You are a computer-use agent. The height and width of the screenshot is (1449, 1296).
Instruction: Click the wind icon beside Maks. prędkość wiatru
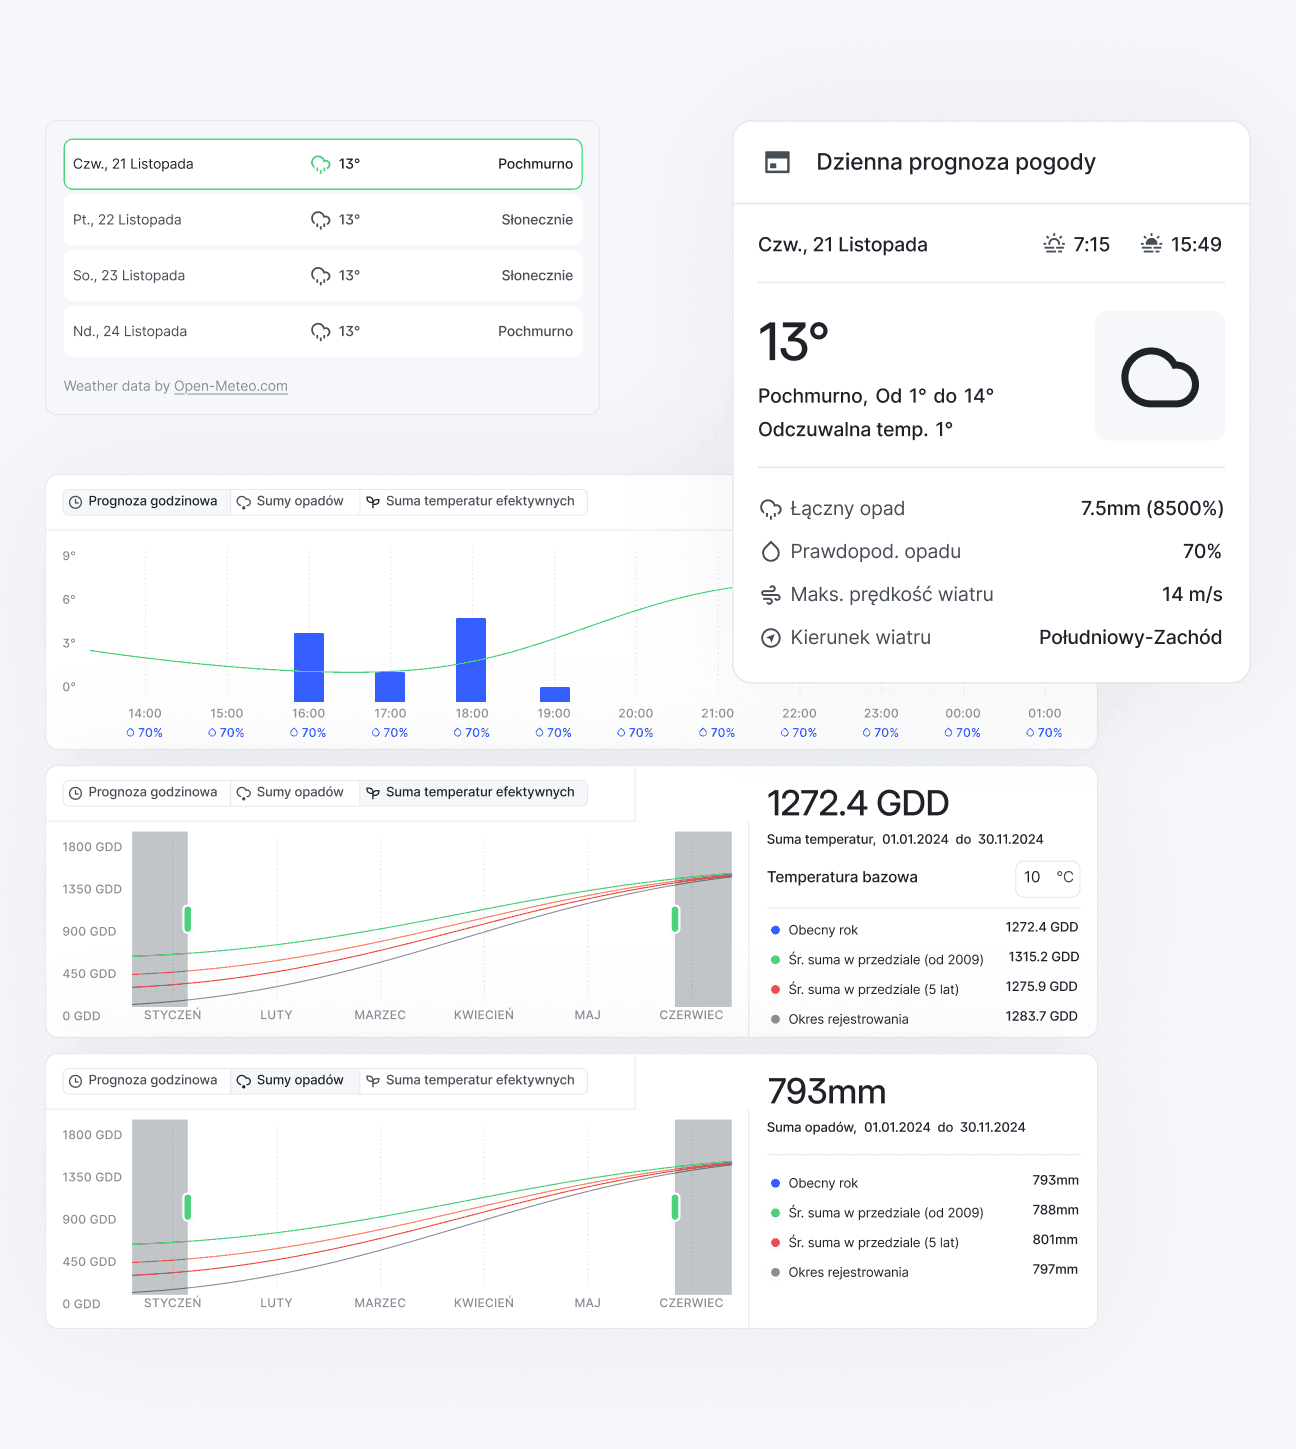(770, 595)
